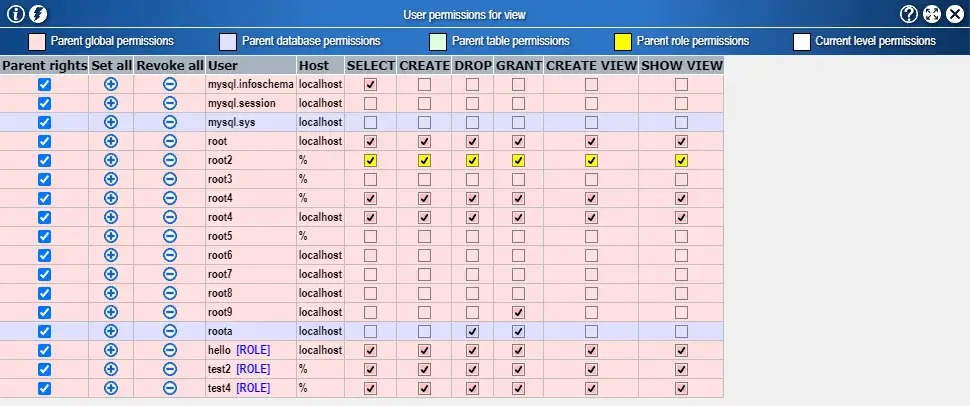Uncheck SELECT for mysql.infoschema

(x=371, y=85)
